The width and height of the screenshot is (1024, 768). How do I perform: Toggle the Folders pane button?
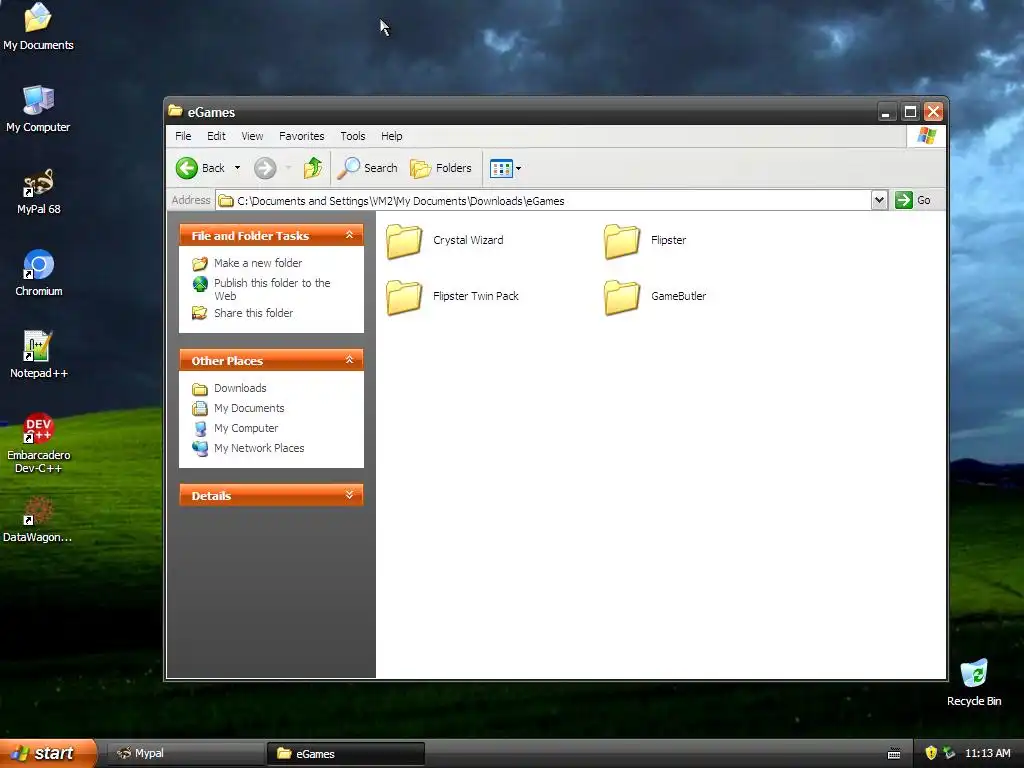click(x=441, y=168)
